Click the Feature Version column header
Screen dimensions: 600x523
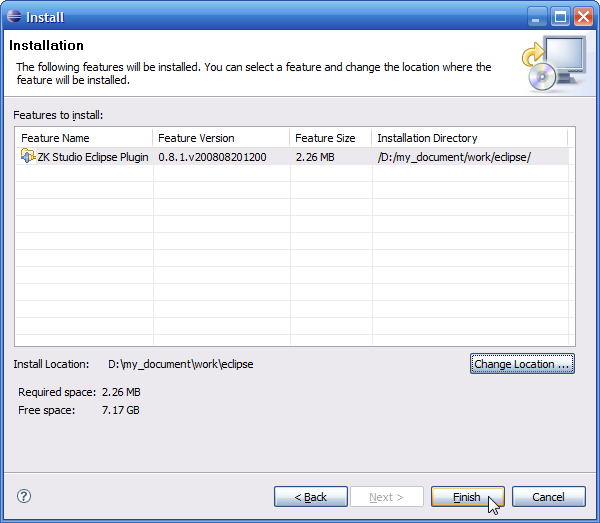[x=221, y=138]
